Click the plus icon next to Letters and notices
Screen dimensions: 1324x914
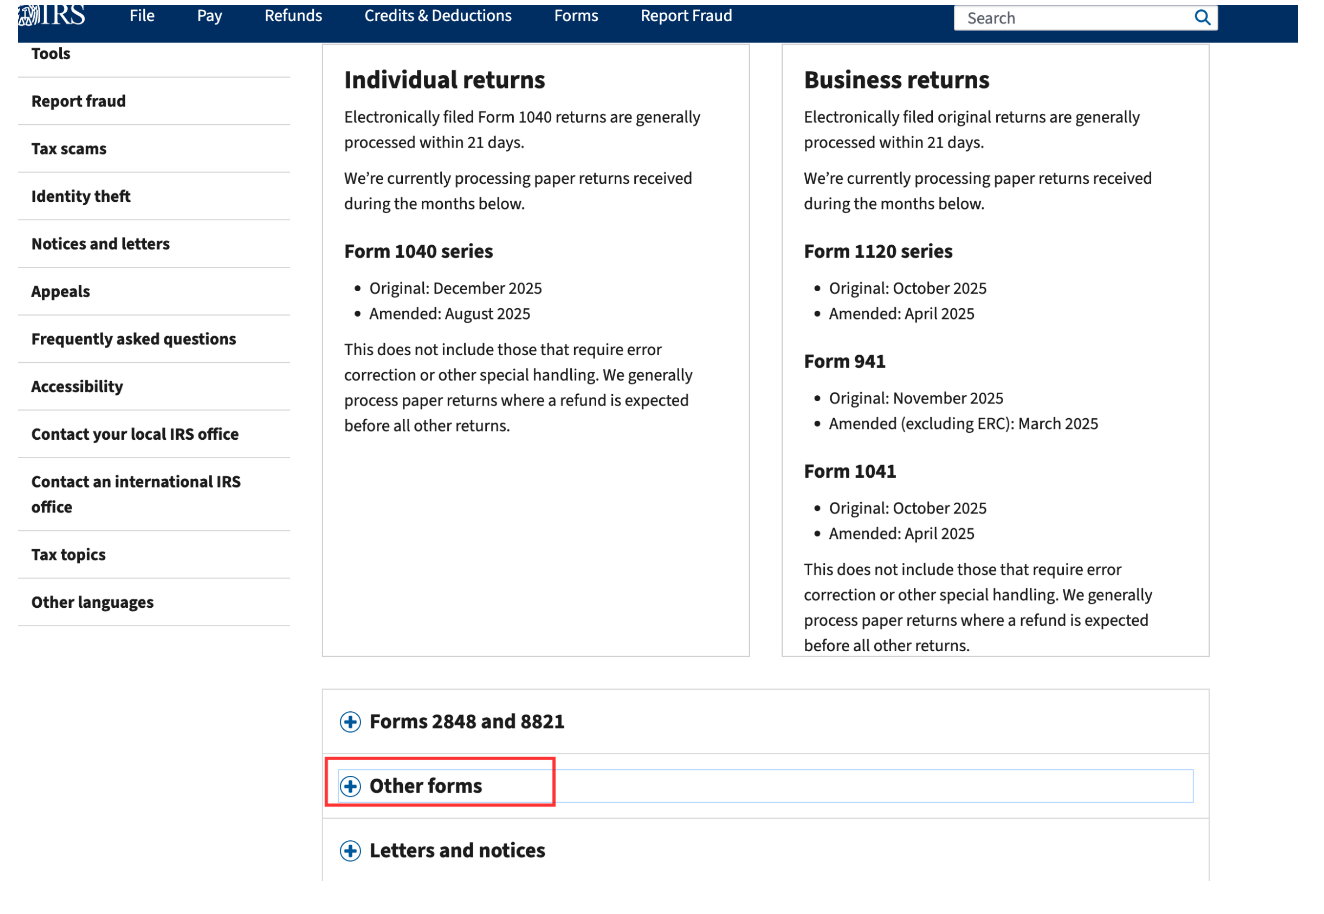point(350,850)
